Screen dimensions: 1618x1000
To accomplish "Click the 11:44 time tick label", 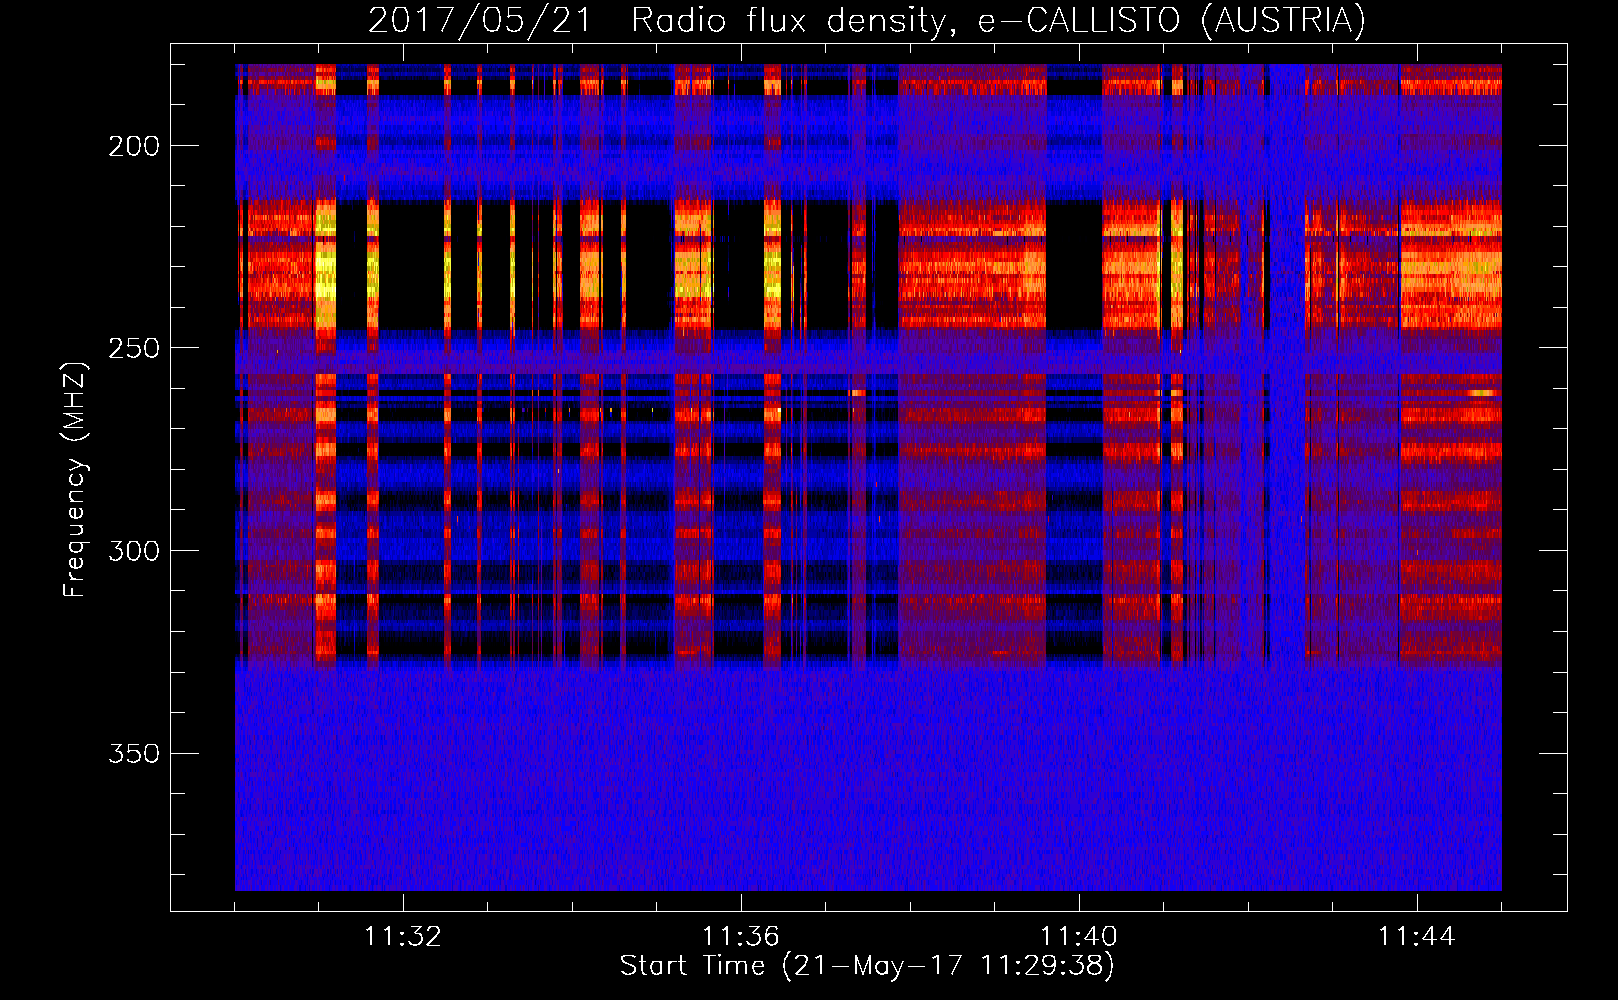I will (1417, 937).
